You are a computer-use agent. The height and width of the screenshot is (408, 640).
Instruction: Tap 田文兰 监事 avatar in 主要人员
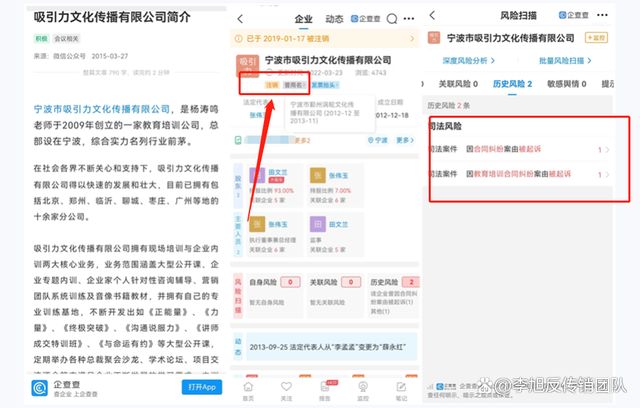tap(318, 224)
